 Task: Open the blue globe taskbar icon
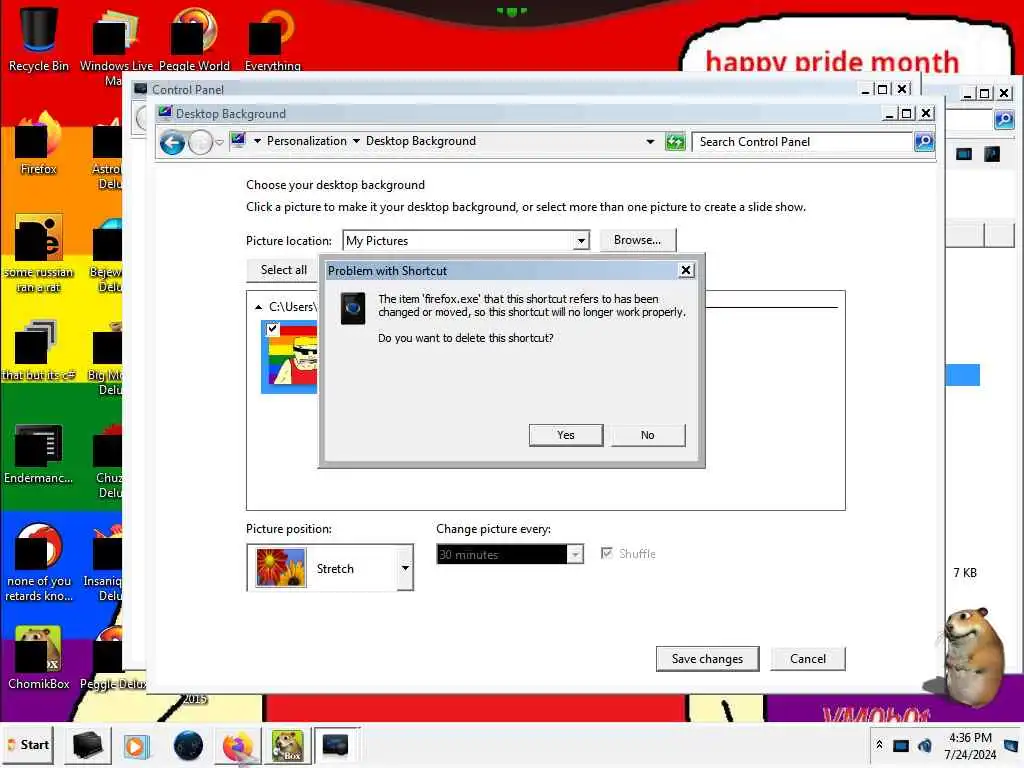tap(188, 745)
